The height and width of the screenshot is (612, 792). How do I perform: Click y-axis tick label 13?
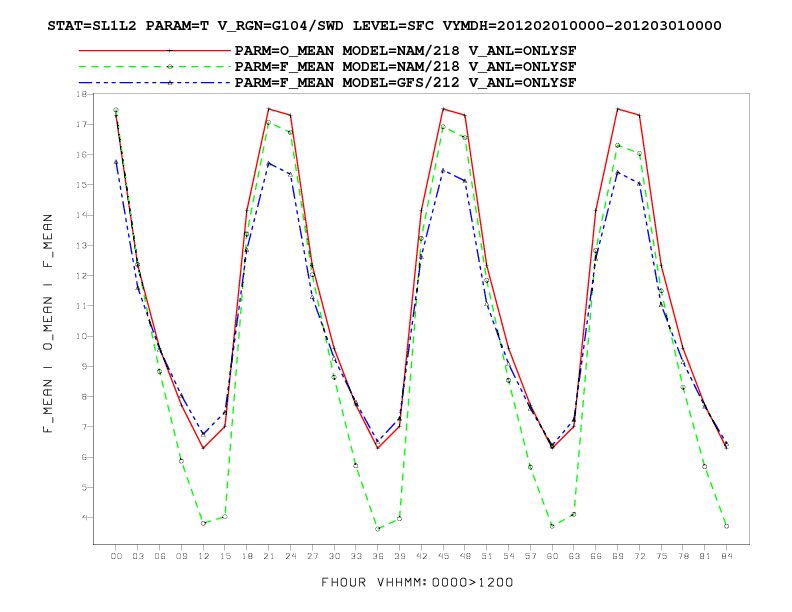pyautogui.click(x=82, y=245)
